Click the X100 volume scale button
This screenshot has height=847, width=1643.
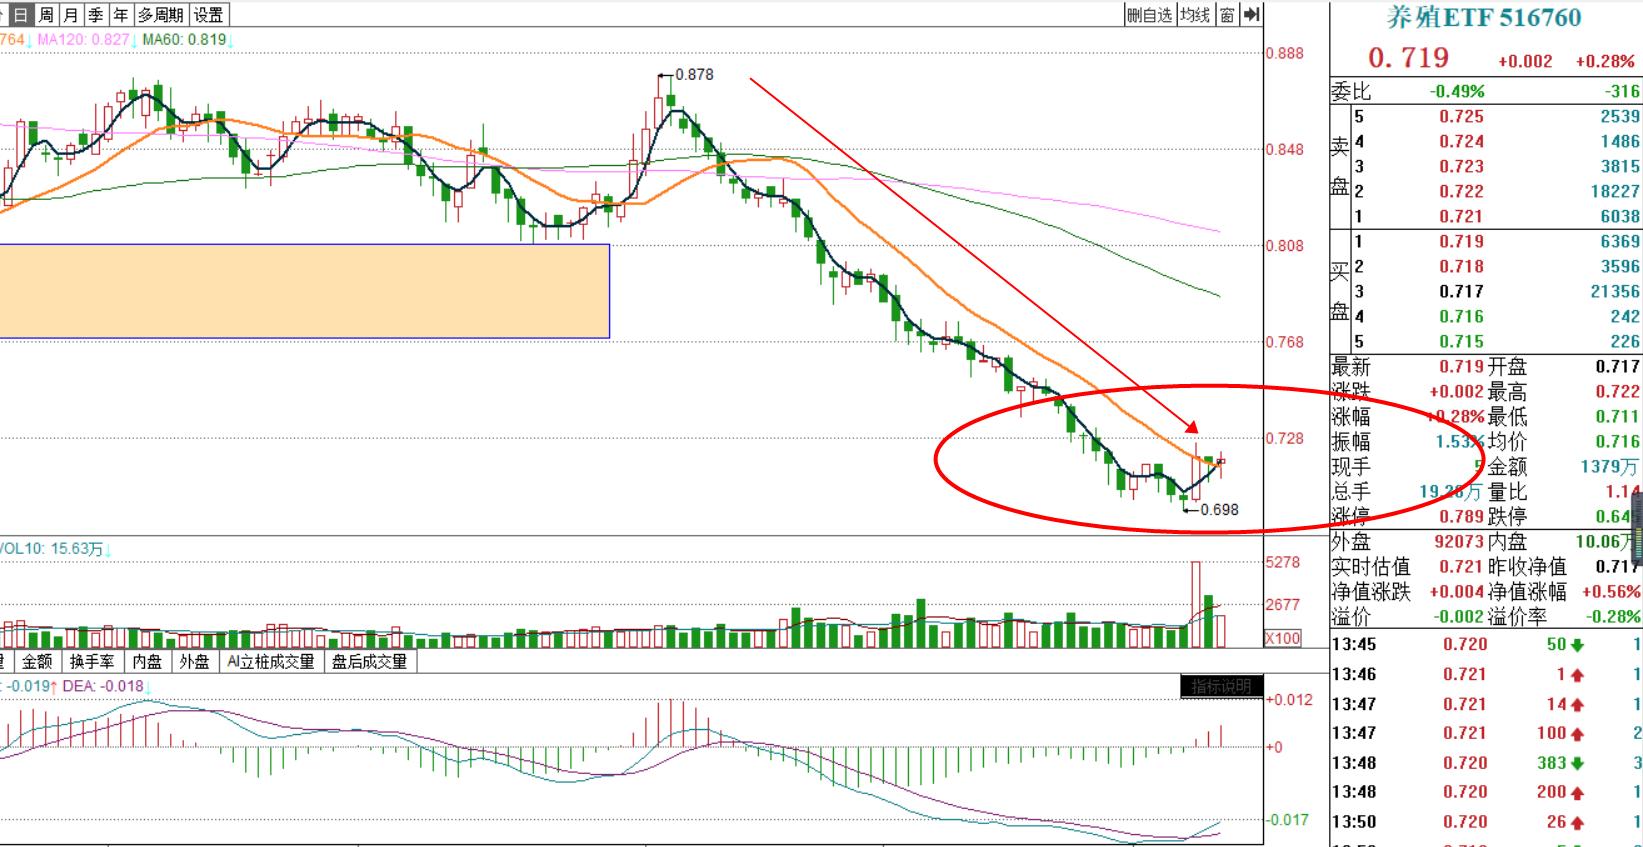coord(1283,638)
